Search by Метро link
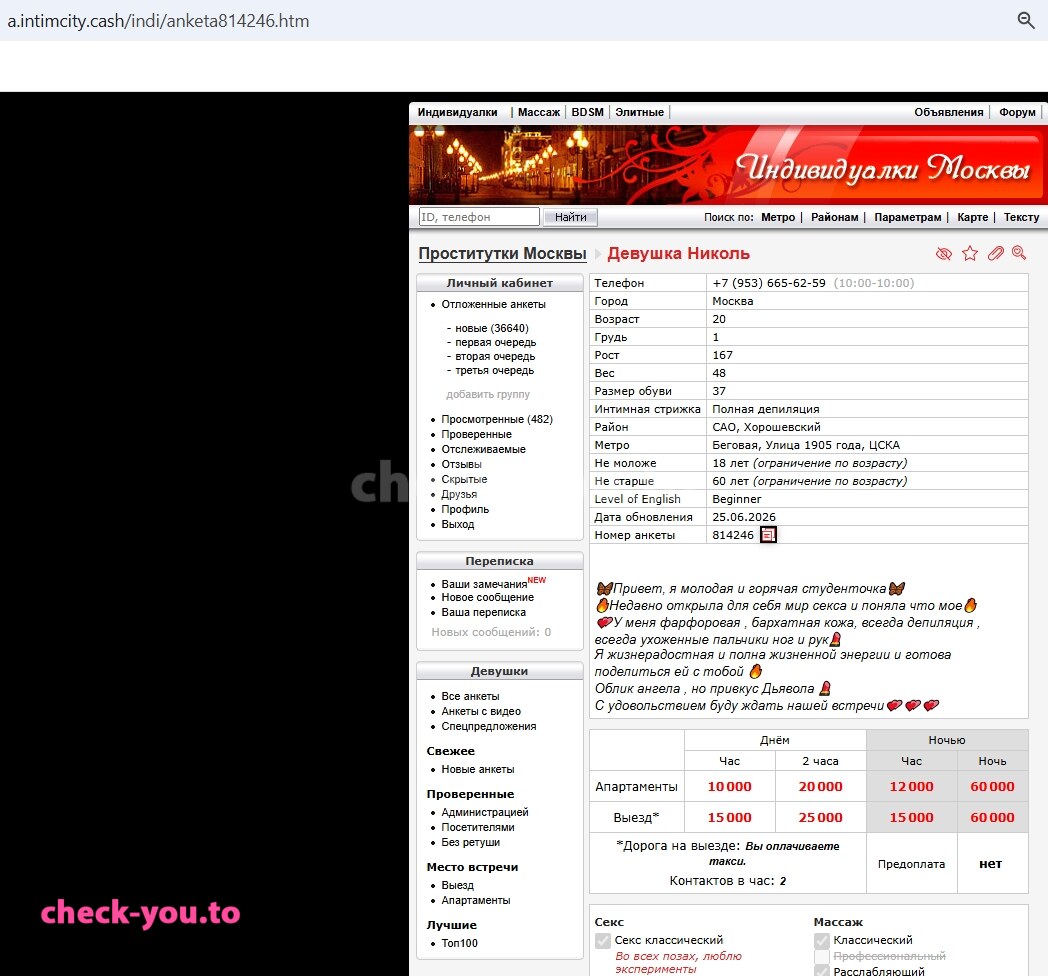 (x=778, y=217)
